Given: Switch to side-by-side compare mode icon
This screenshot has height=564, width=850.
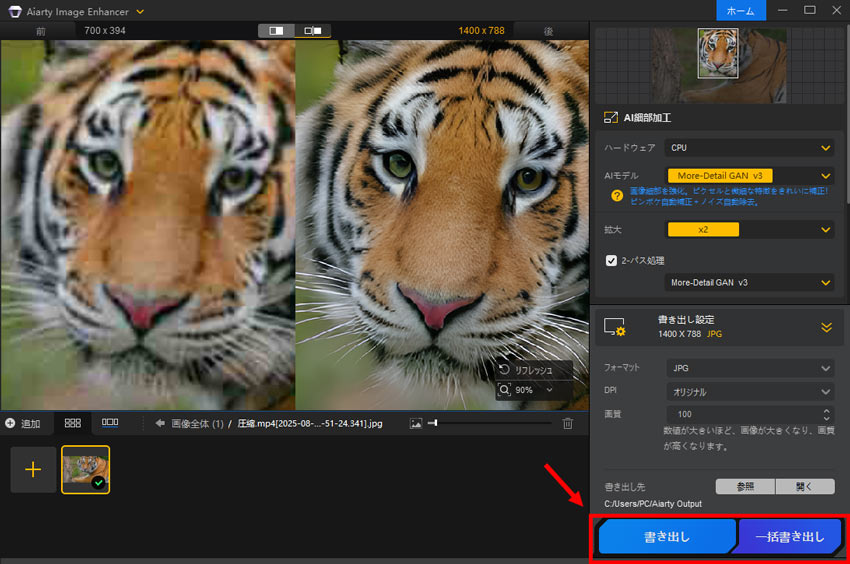Looking at the screenshot, I should pos(313,30).
